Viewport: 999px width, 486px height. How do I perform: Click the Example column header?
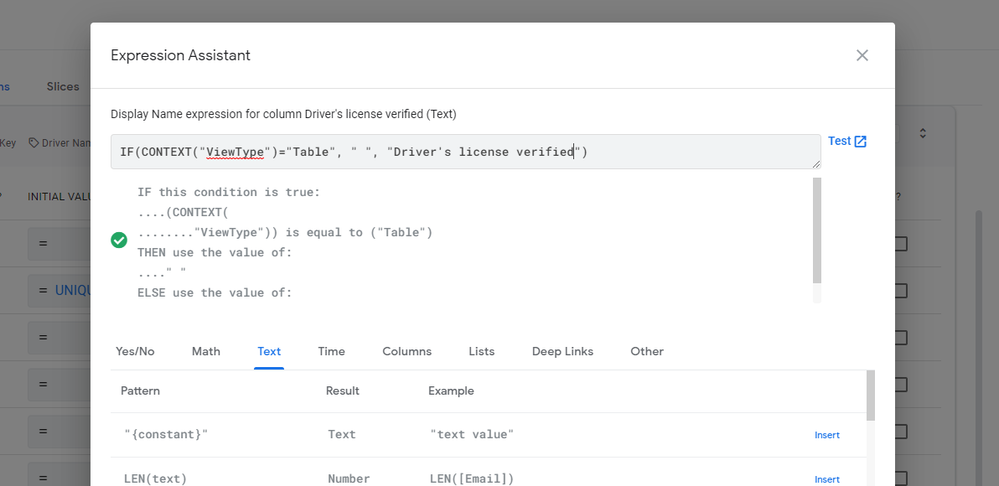coord(451,390)
